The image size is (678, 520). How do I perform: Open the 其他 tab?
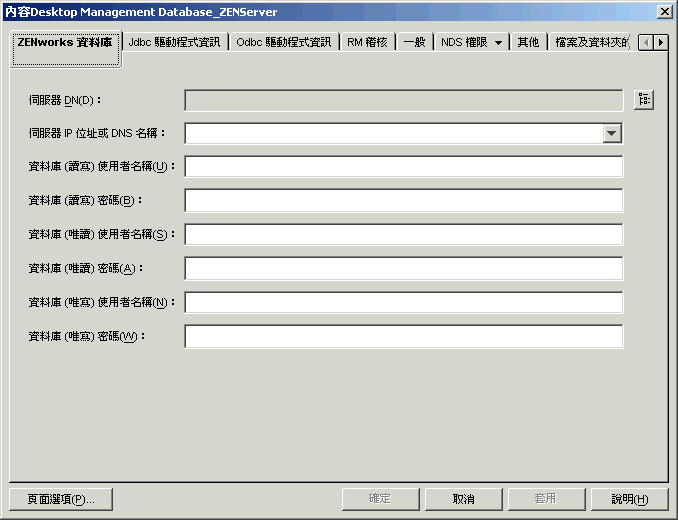click(528, 42)
